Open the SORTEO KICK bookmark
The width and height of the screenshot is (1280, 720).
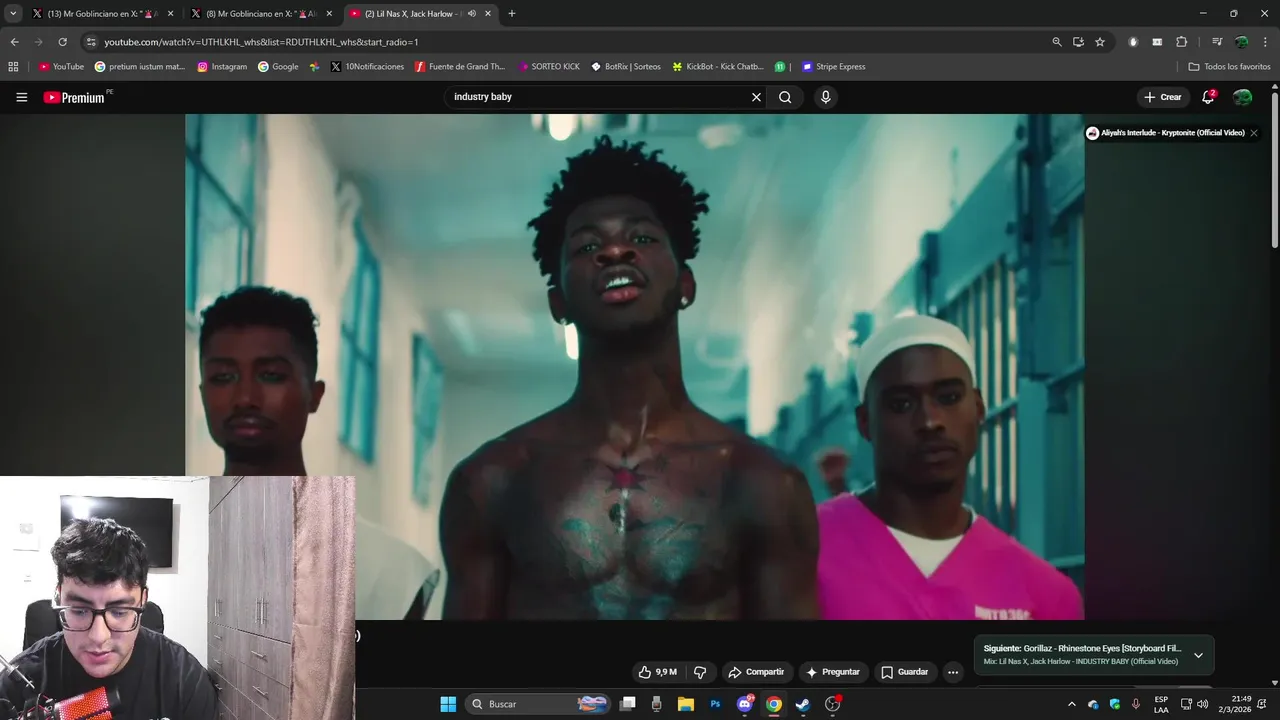tap(549, 67)
